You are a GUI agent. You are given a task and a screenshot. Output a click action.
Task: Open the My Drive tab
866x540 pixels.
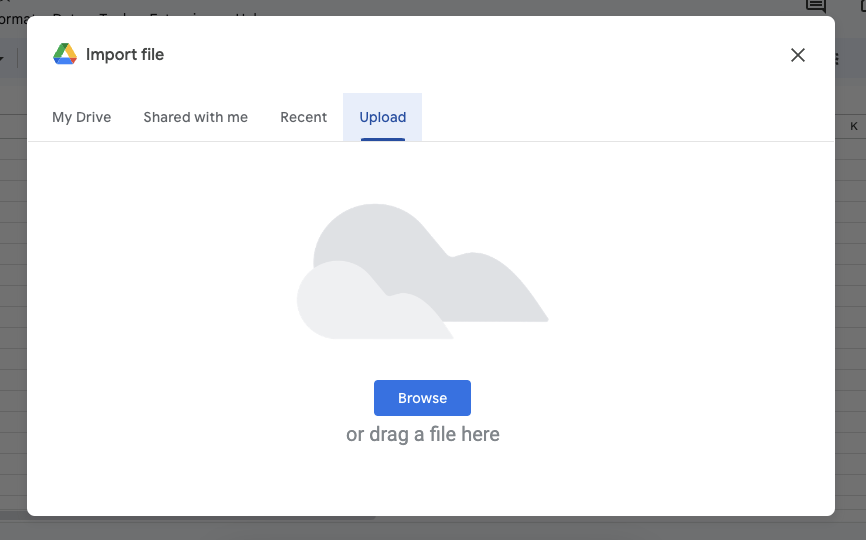click(x=82, y=117)
